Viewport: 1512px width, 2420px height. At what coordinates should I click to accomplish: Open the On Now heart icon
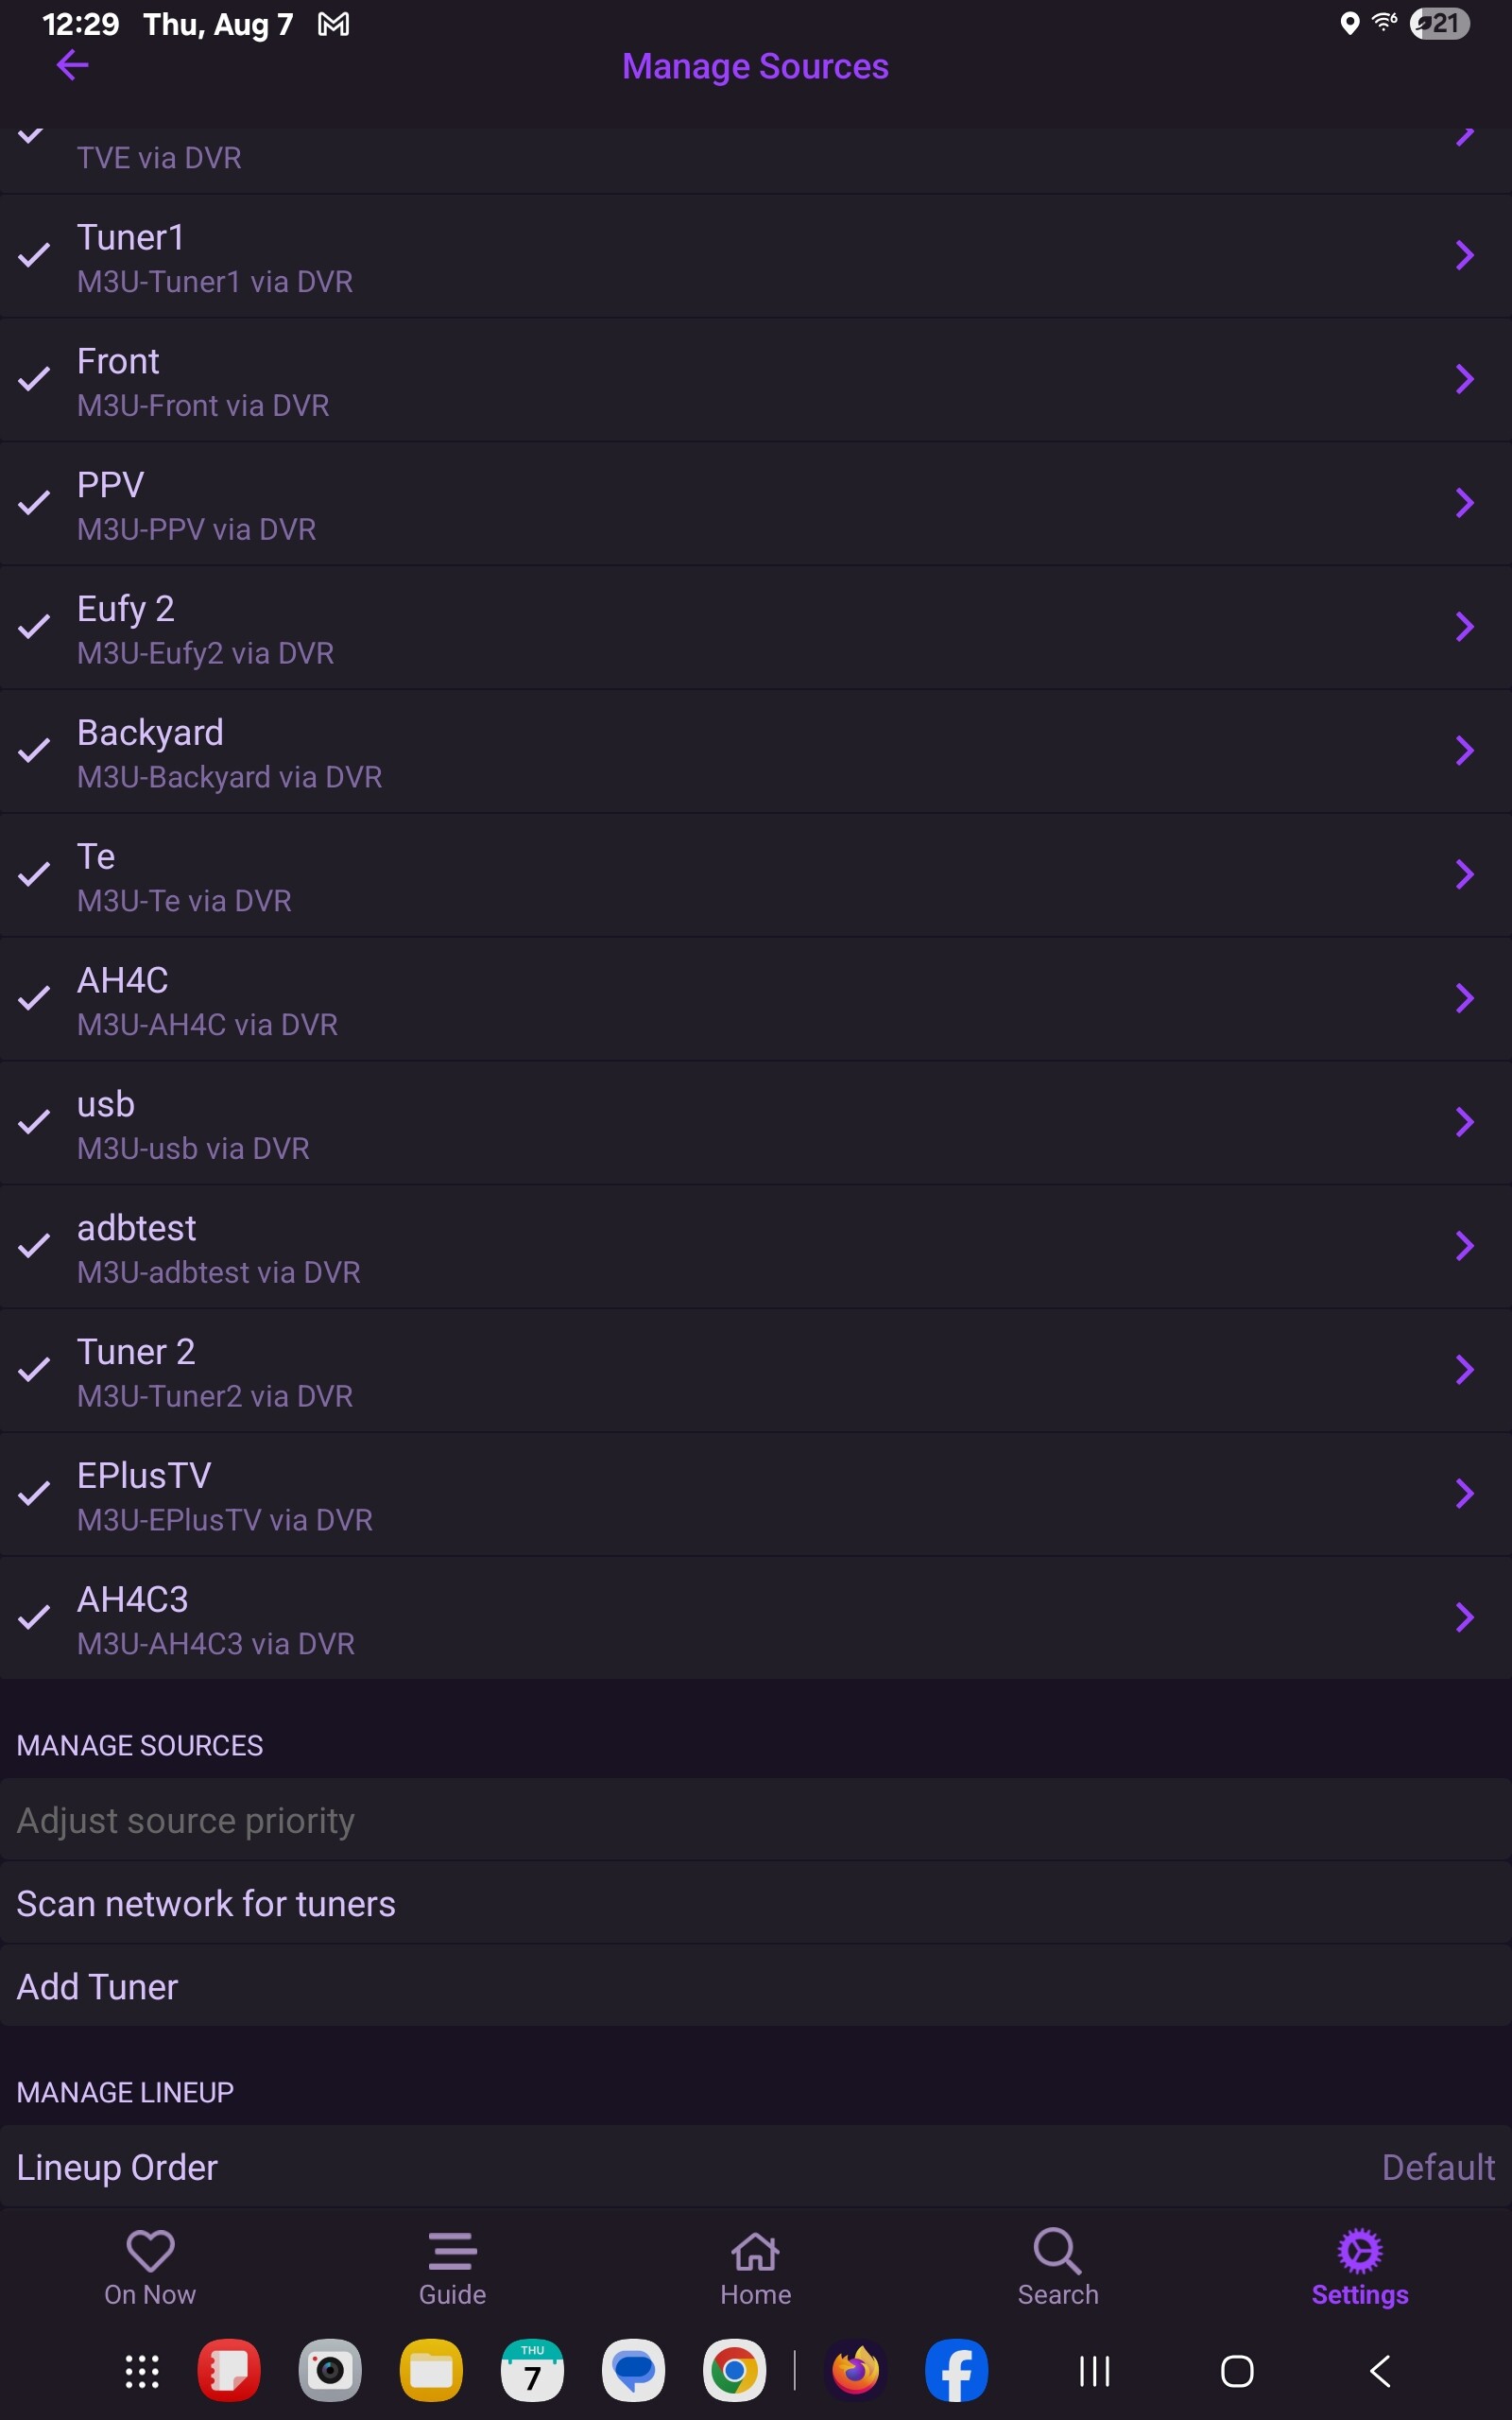pyautogui.click(x=150, y=2250)
